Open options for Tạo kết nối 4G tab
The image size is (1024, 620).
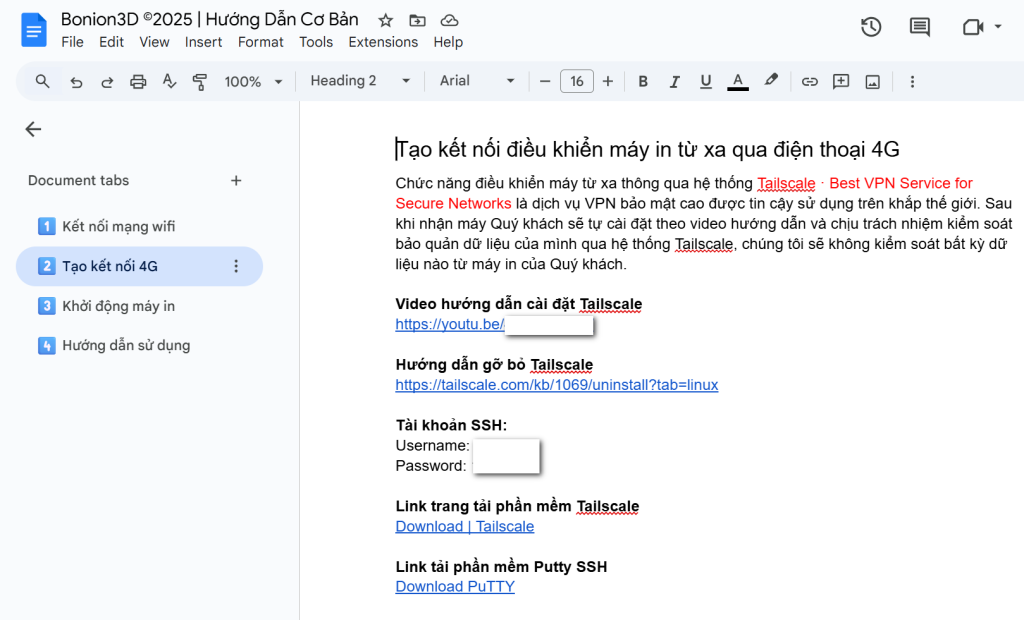click(236, 266)
